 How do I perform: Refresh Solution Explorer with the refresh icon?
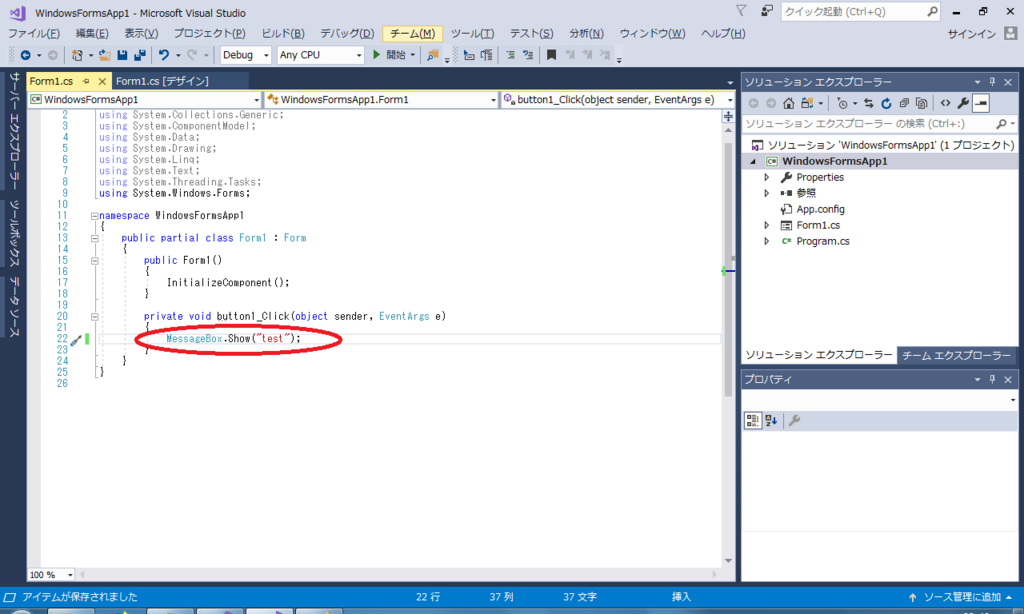[x=886, y=103]
